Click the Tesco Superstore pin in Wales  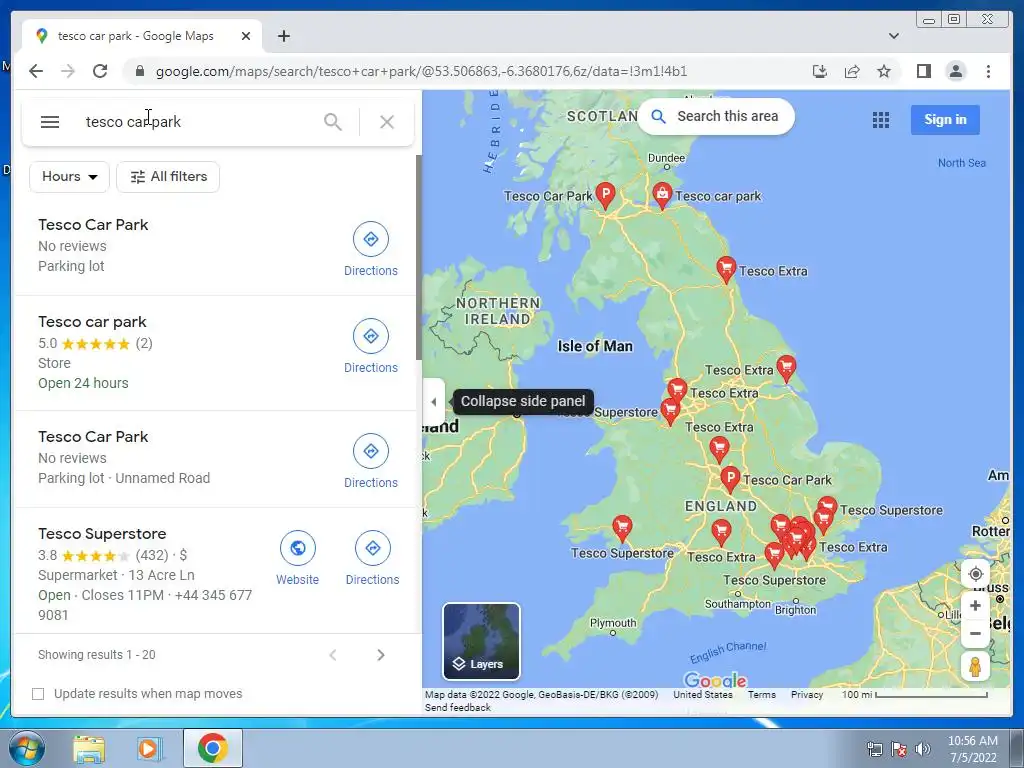click(622, 528)
